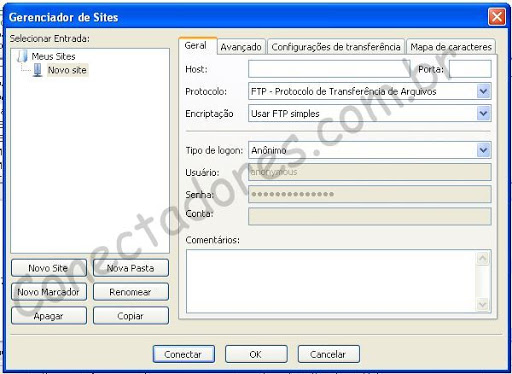Click the Meus Sites folder icon

[x=22, y=56]
